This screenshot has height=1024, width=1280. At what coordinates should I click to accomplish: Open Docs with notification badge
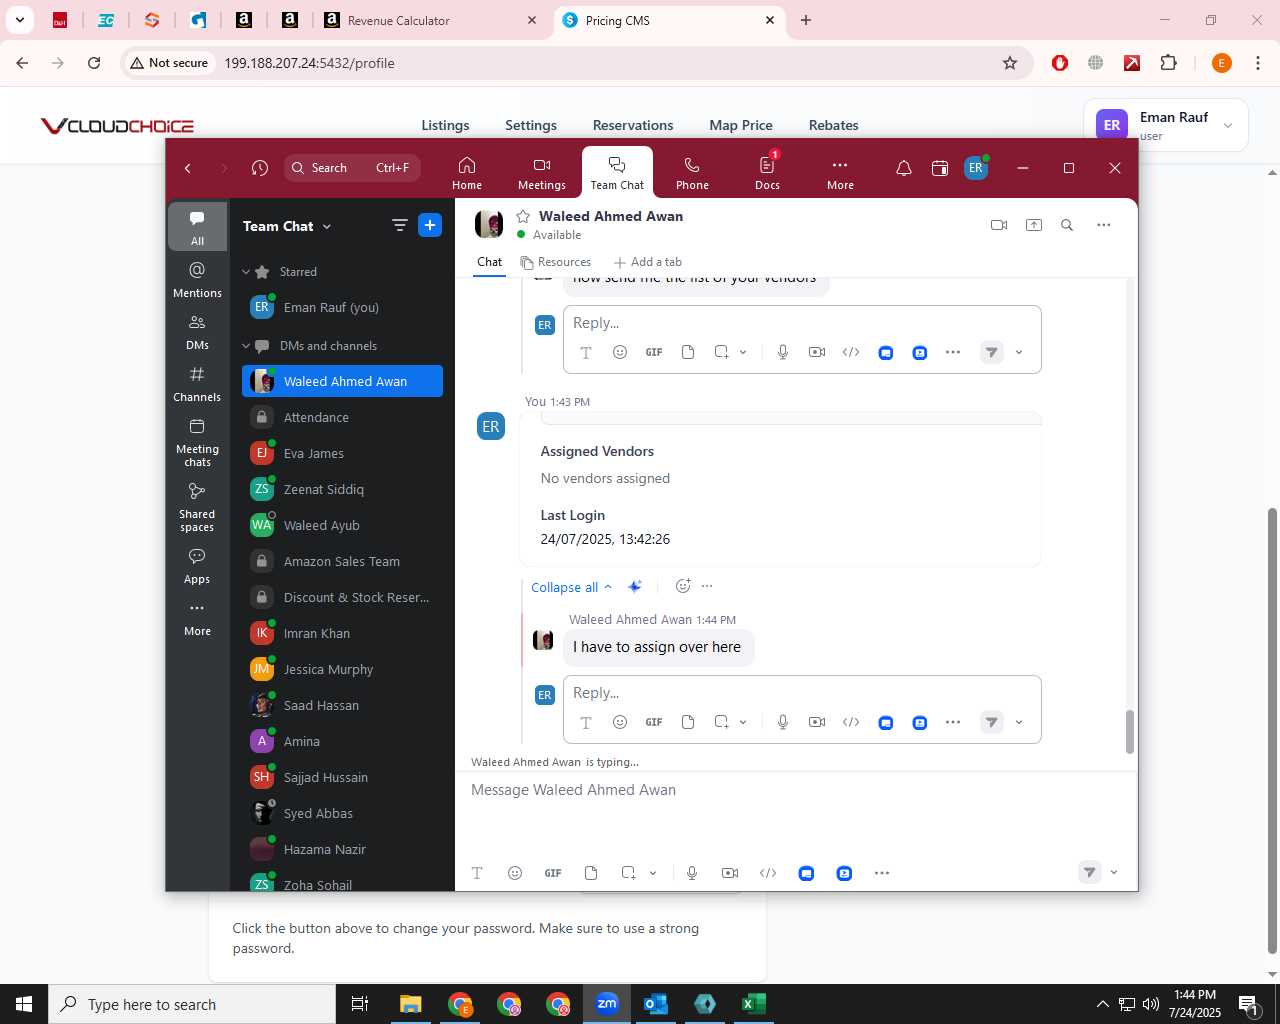(767, 173)
